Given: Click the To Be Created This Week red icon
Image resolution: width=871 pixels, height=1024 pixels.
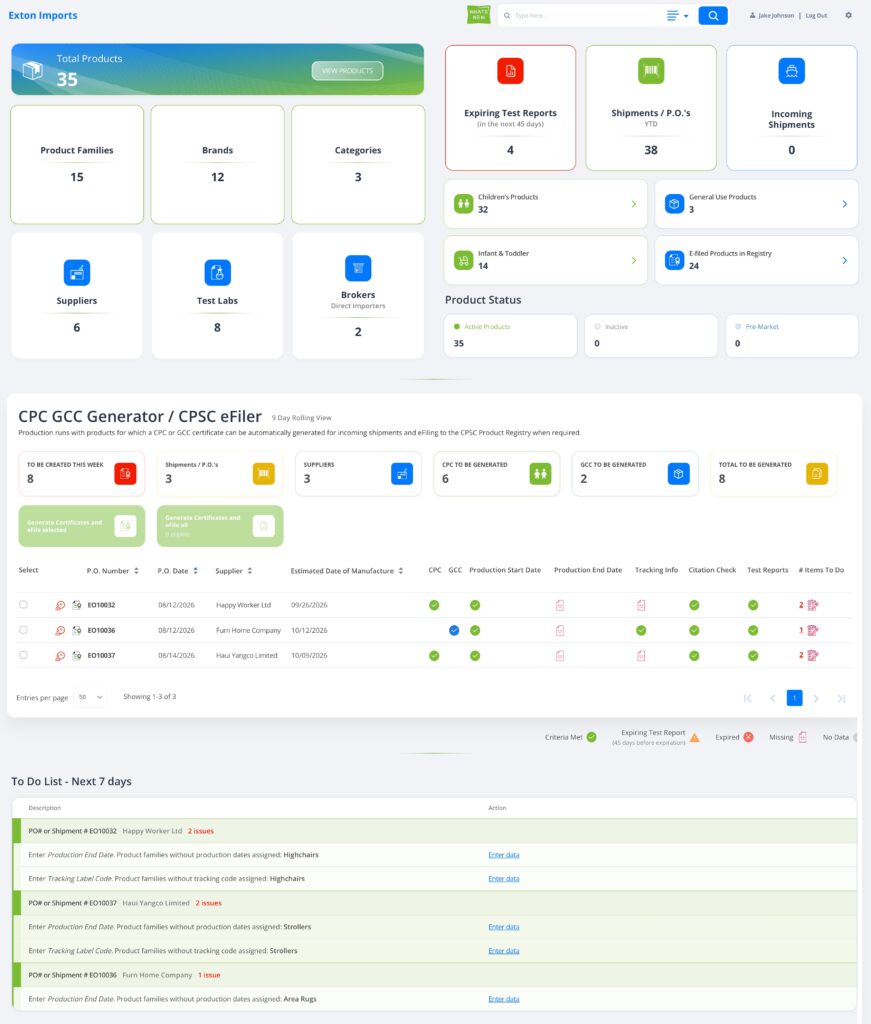Looking at the screenshot, I should [x=125, y=473].
